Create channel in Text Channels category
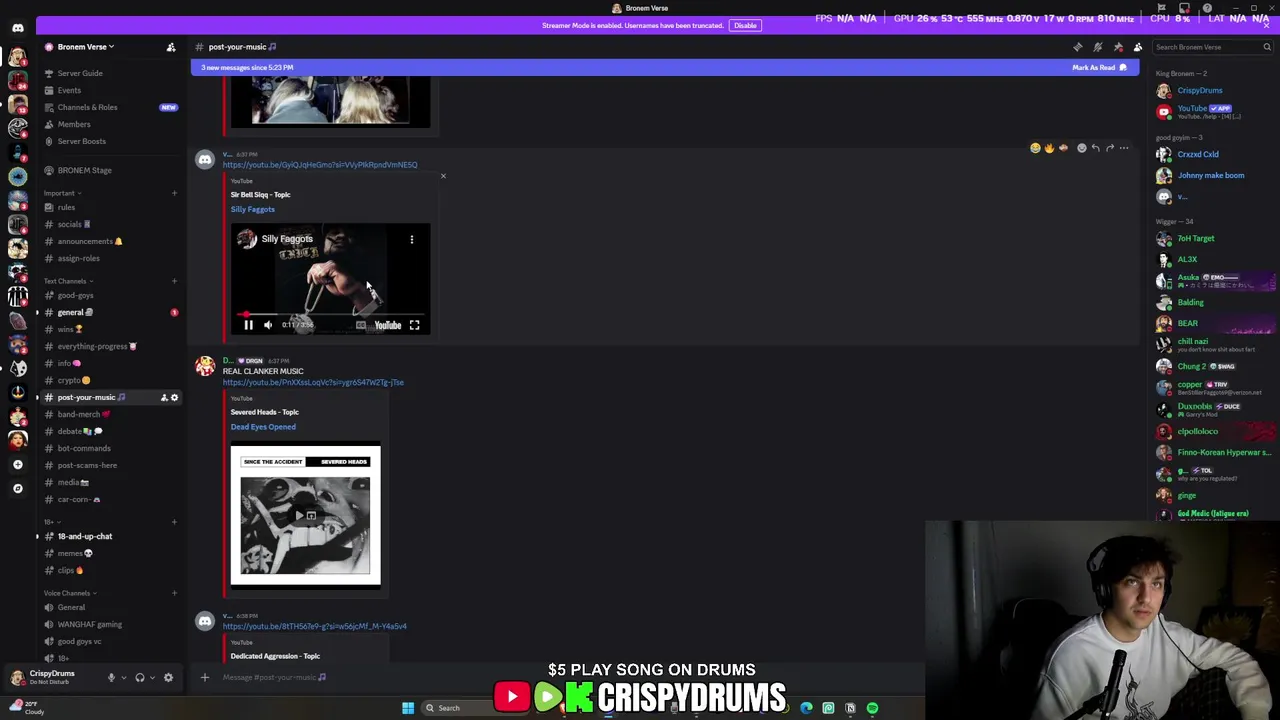Screen dimensions: 1280x720 pyautogui.click(x=174, y=281)
